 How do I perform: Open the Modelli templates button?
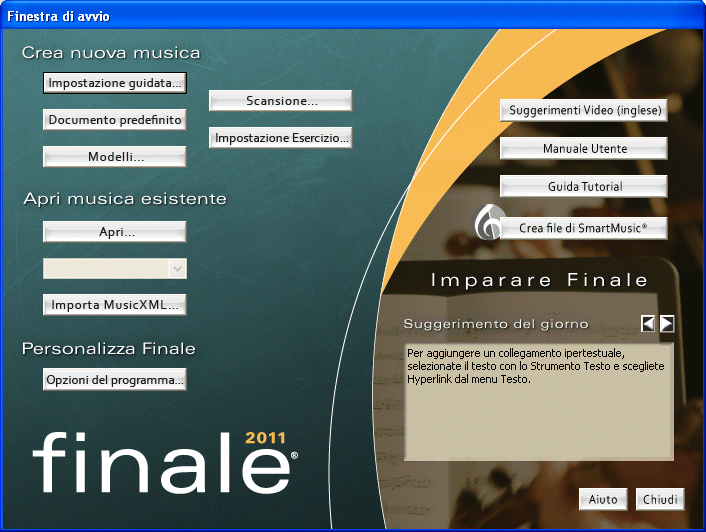tap(115, 157)
